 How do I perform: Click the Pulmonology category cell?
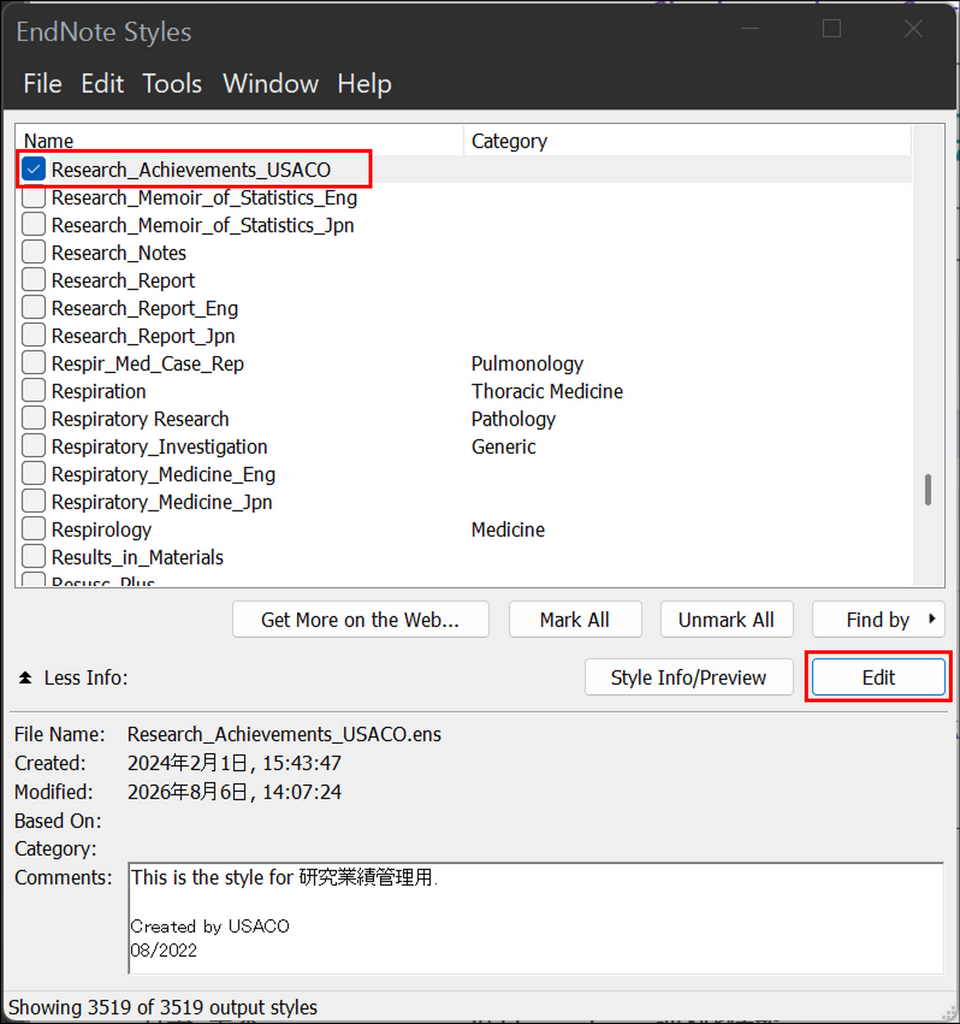click(527, 363)
